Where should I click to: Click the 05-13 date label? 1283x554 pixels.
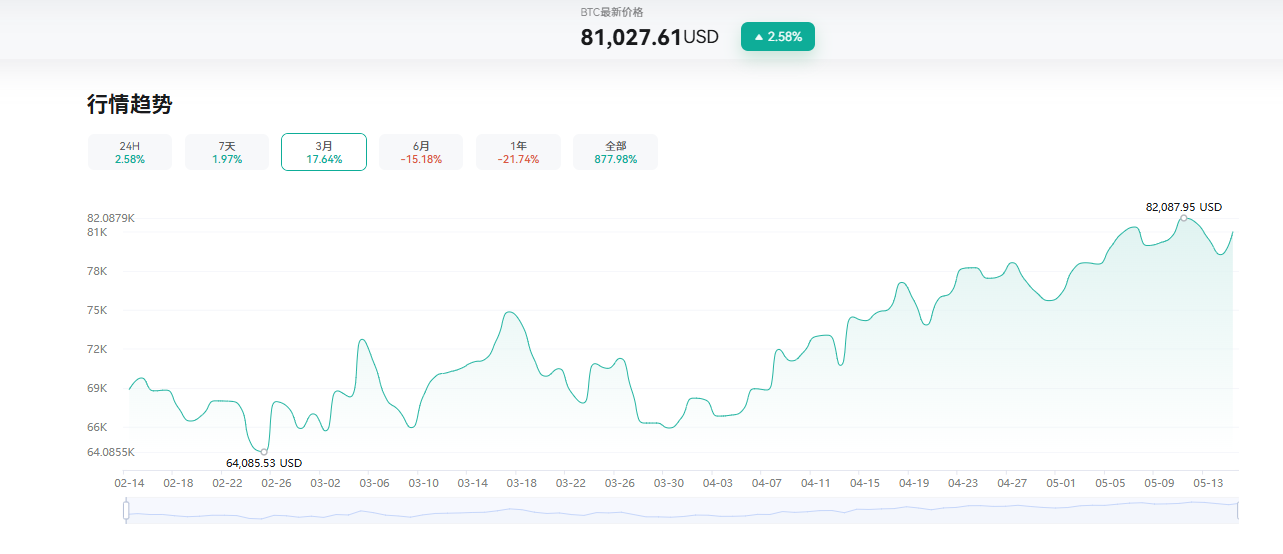coord(1208,483)
